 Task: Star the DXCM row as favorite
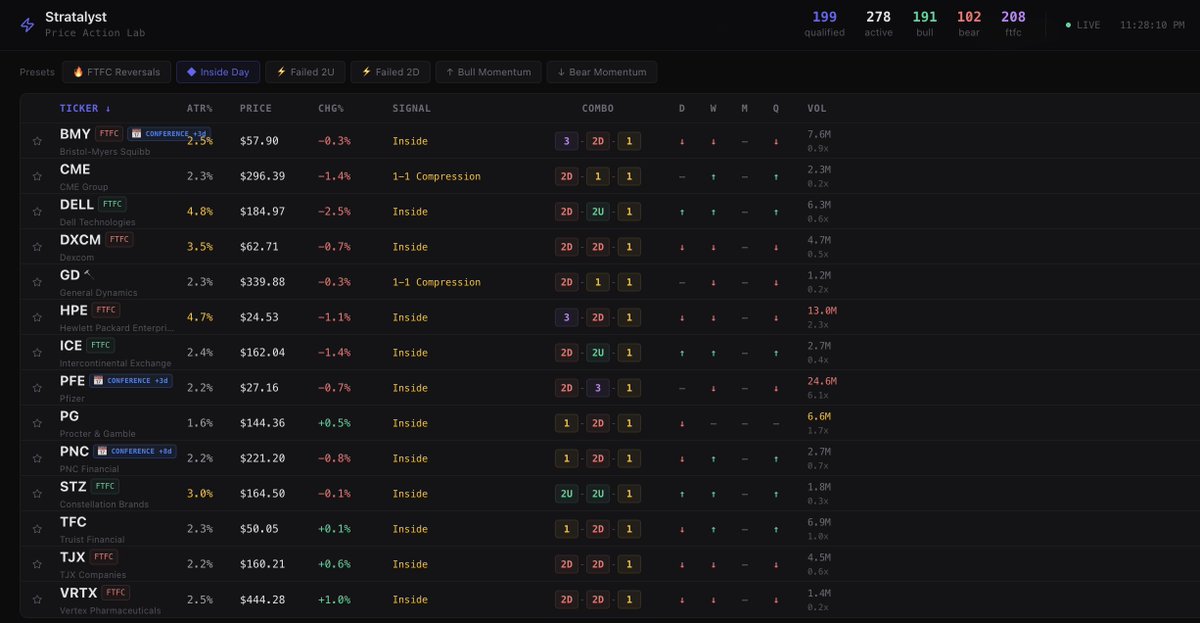click(37, 247)
